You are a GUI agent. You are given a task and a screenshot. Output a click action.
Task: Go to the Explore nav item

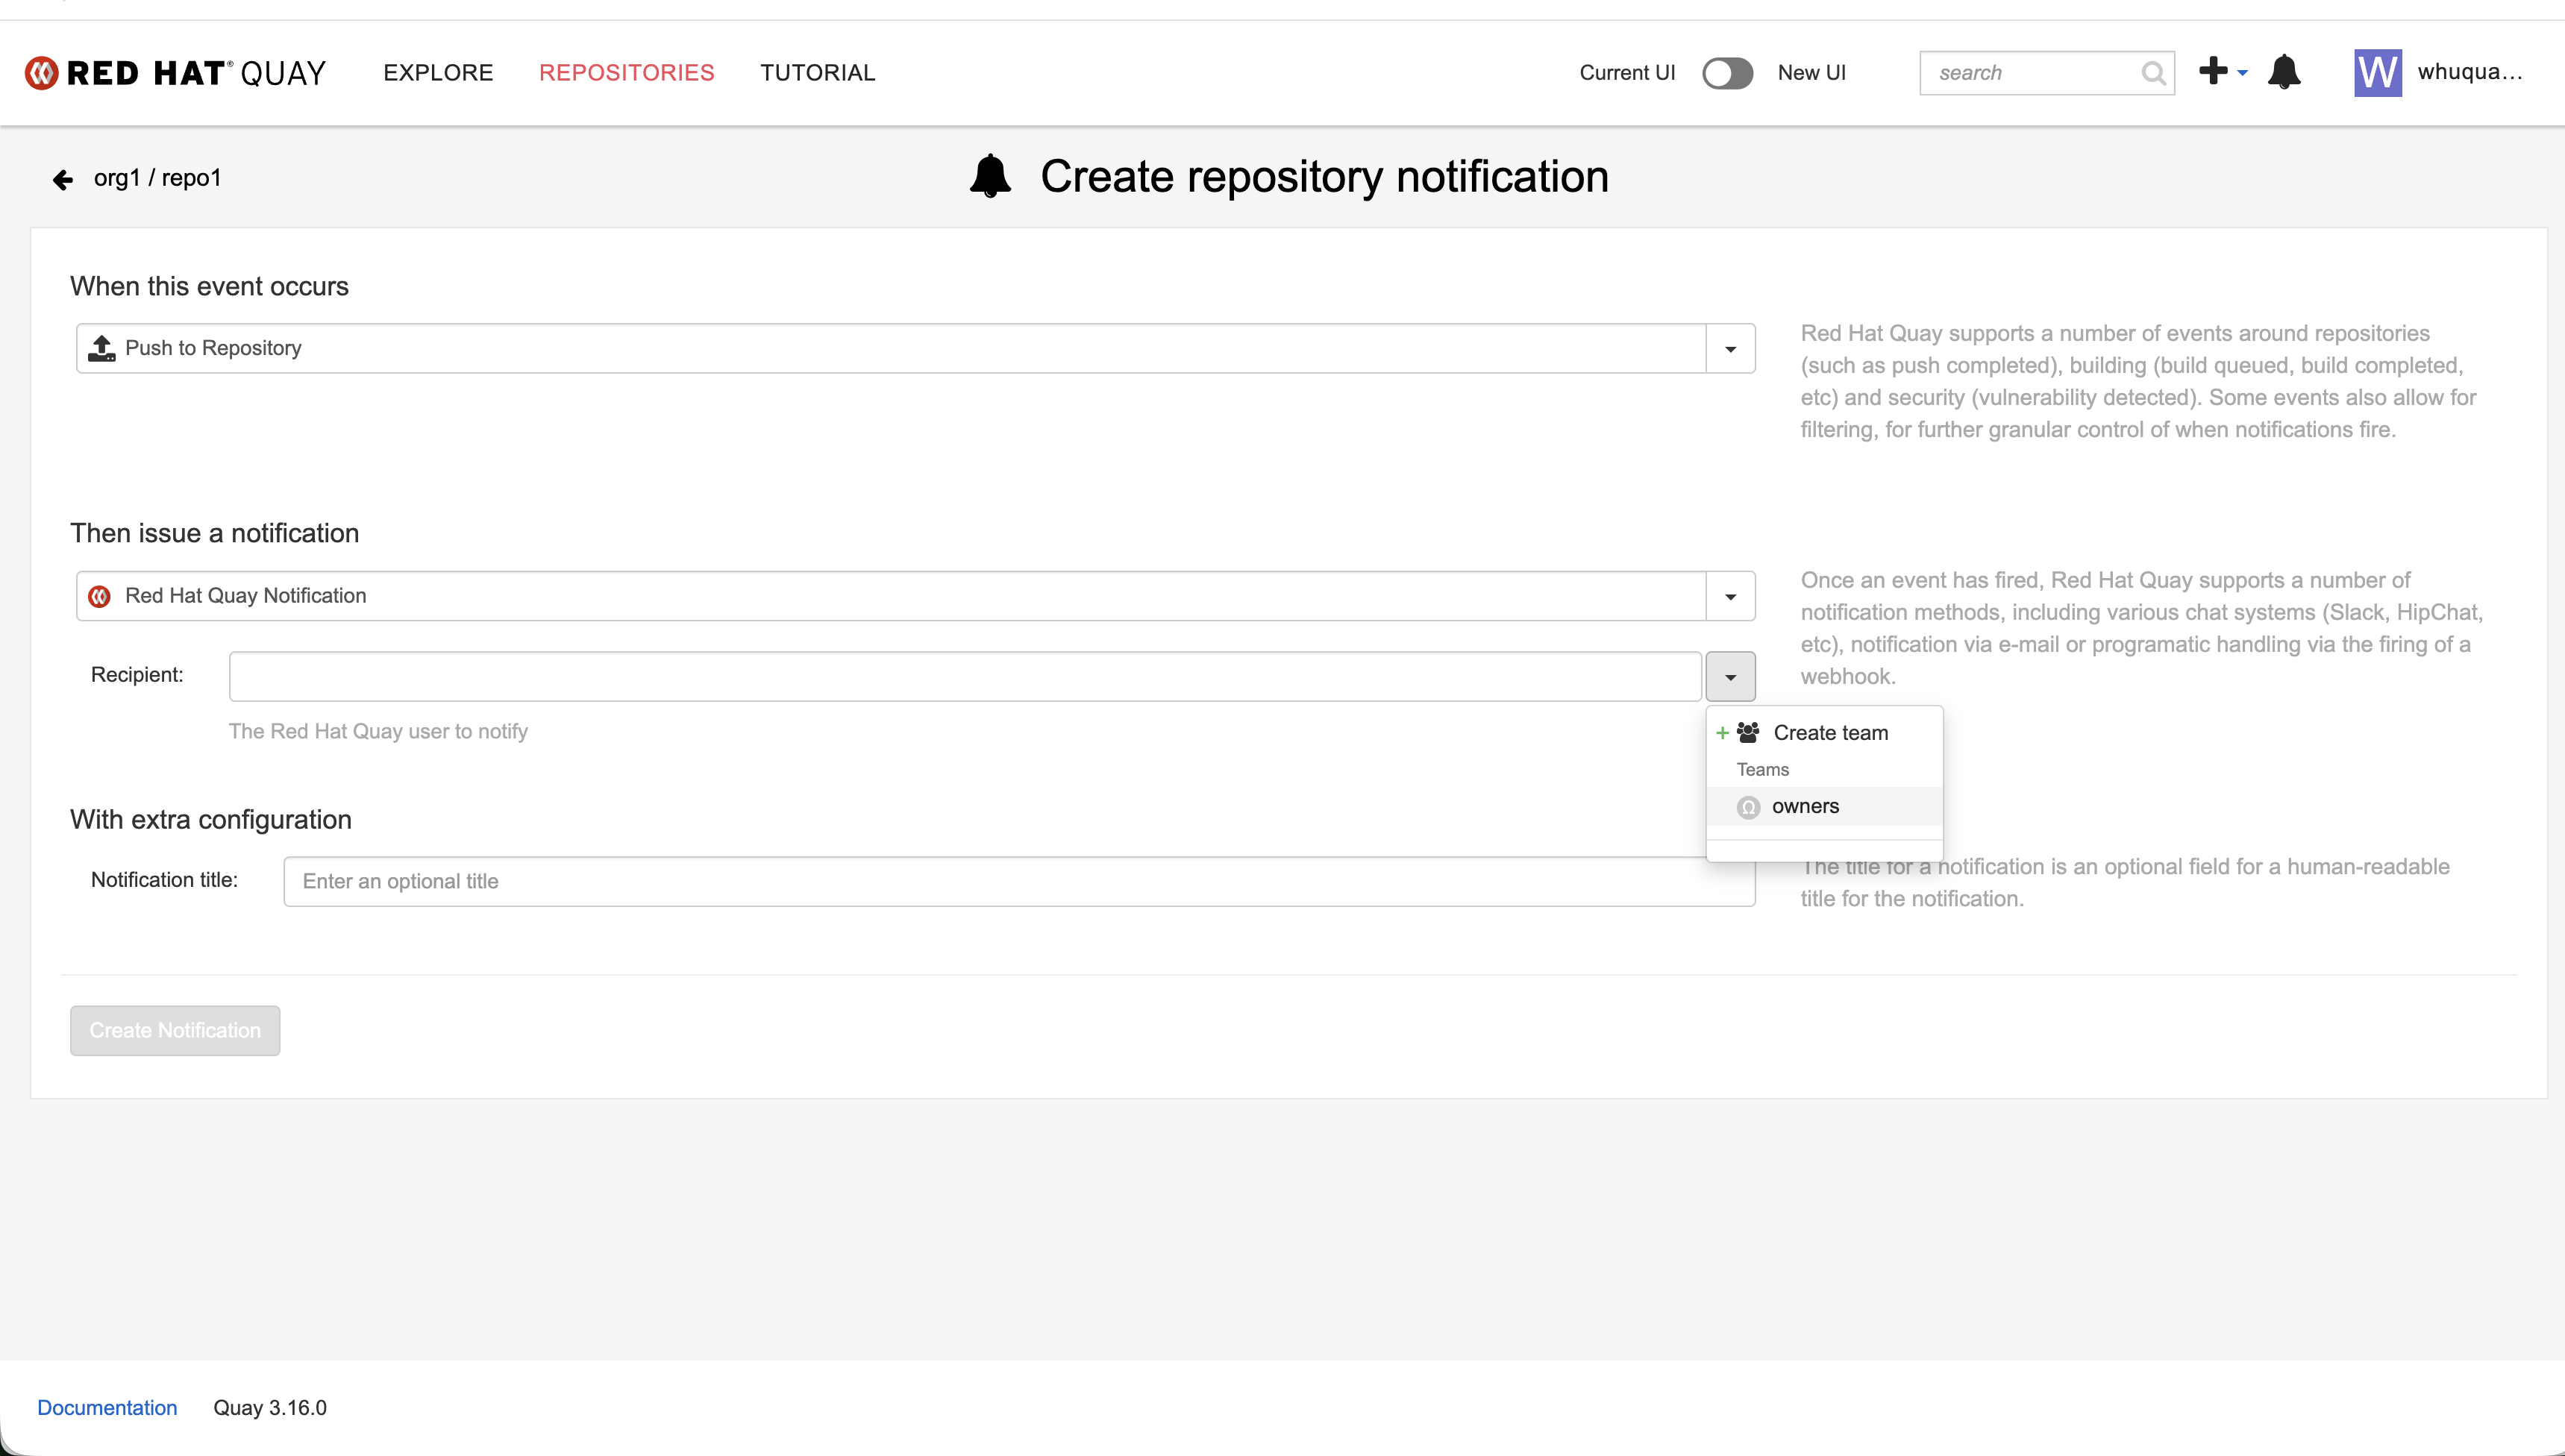(x=438, y=73)
